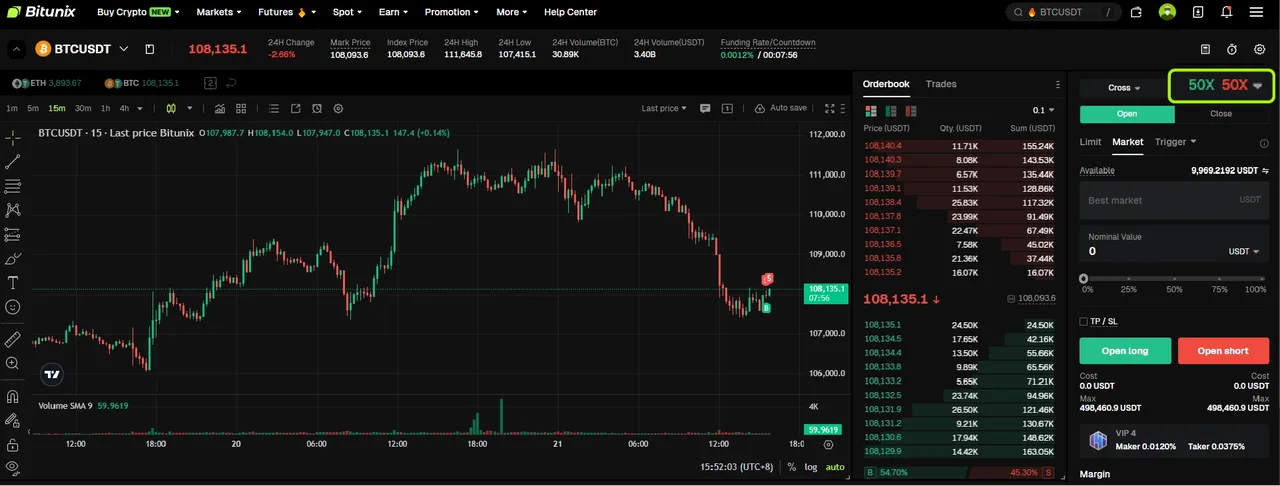Open the futures calculator icon
The height and width of the screenshot is (486, 1280).
pyautogui.click(x=1206, y=49)
